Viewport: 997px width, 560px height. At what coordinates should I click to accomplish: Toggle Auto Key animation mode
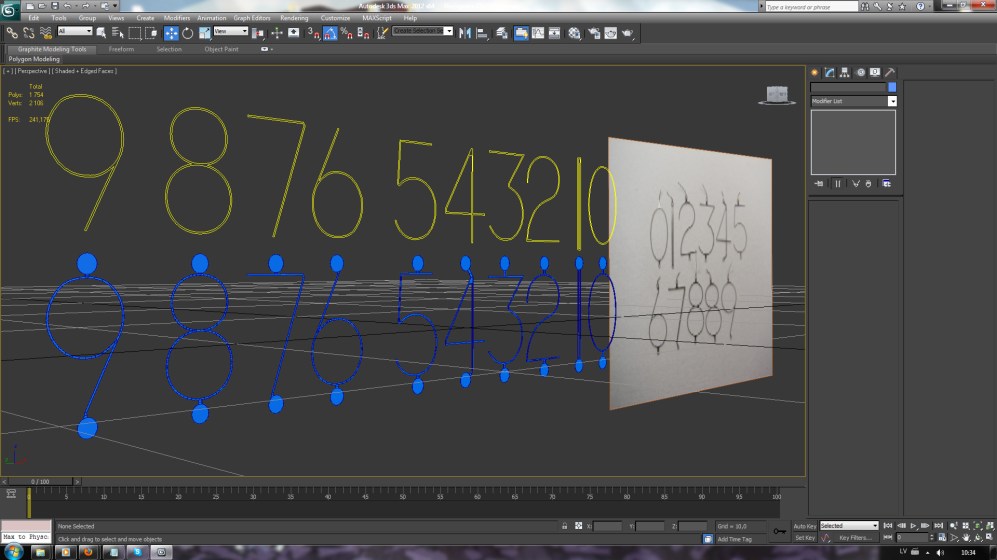(x=804, y=526)
